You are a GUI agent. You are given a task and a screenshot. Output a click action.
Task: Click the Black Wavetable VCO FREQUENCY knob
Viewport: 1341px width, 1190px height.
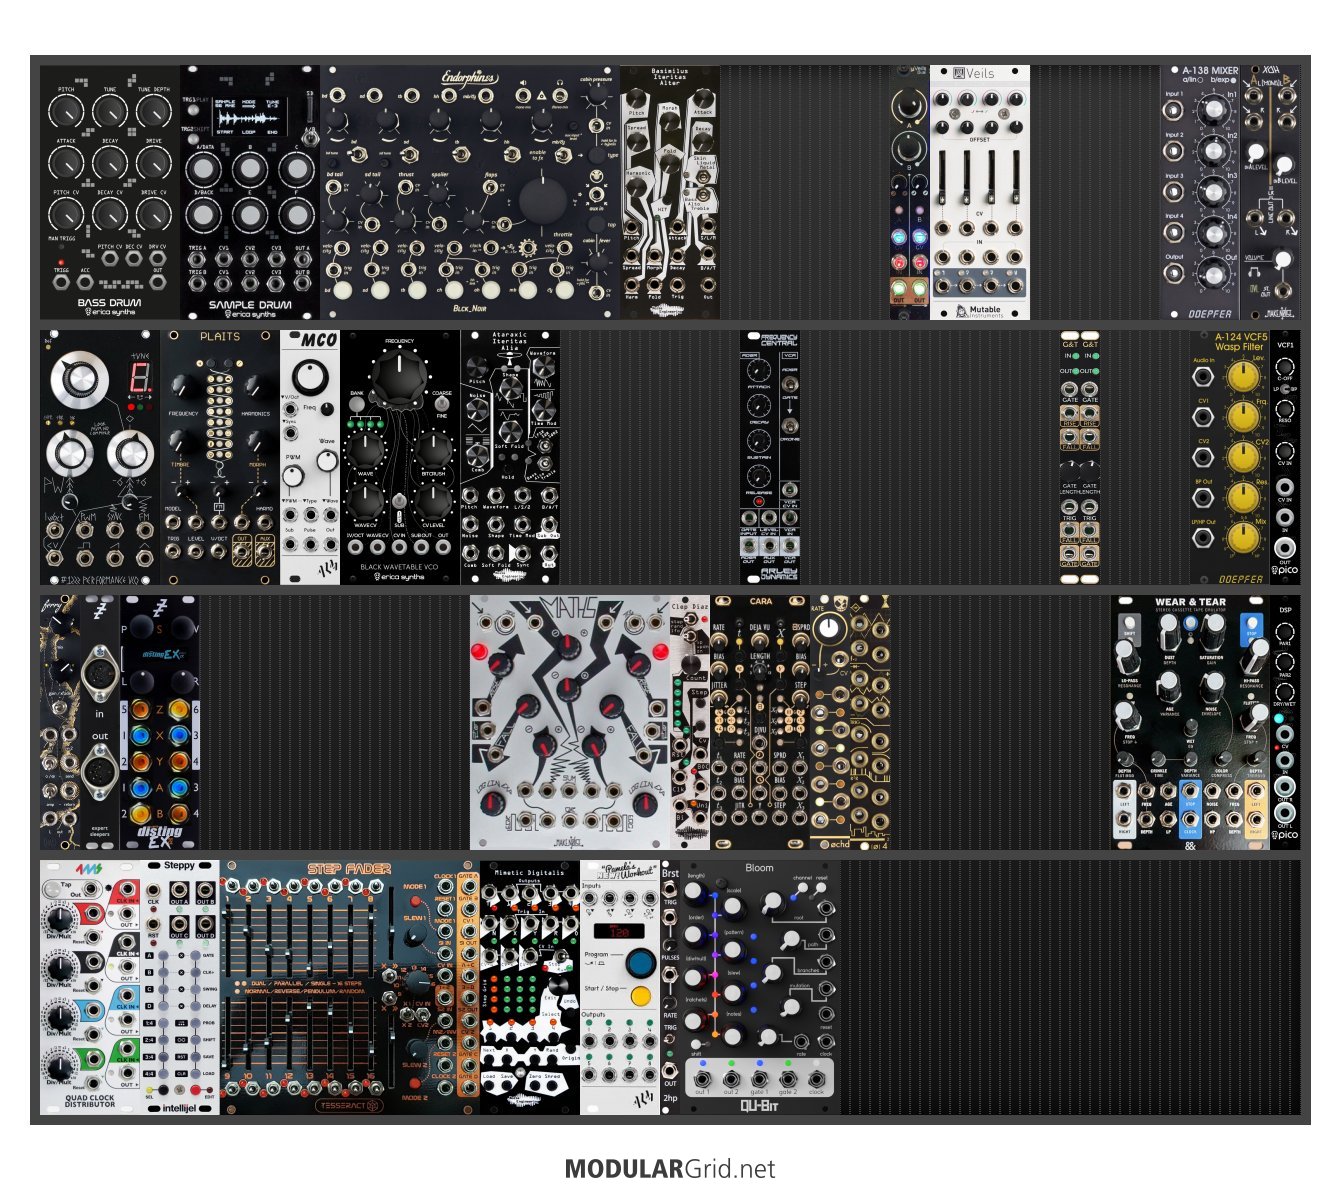[x=398, y=378]
